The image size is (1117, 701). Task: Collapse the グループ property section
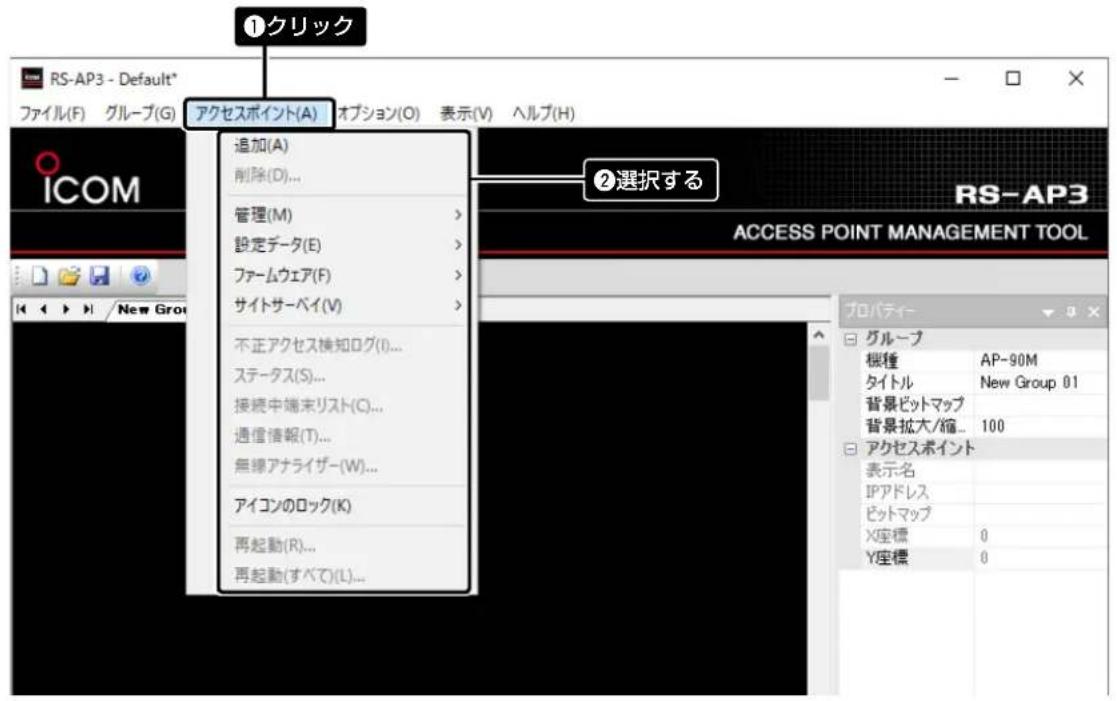(x=850, y=338)
